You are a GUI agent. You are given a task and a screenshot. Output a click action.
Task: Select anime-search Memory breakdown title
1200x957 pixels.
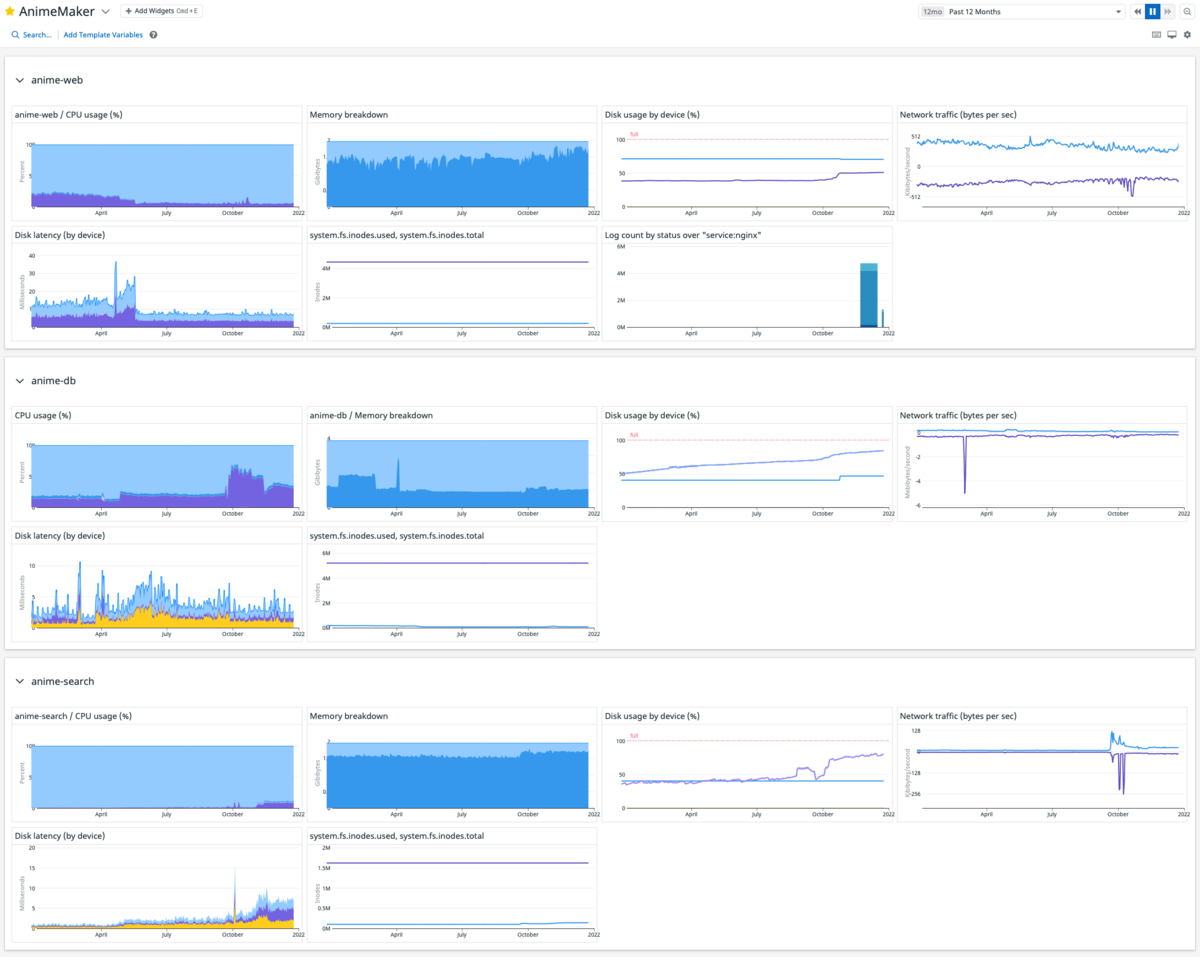(x=349, y=716)
